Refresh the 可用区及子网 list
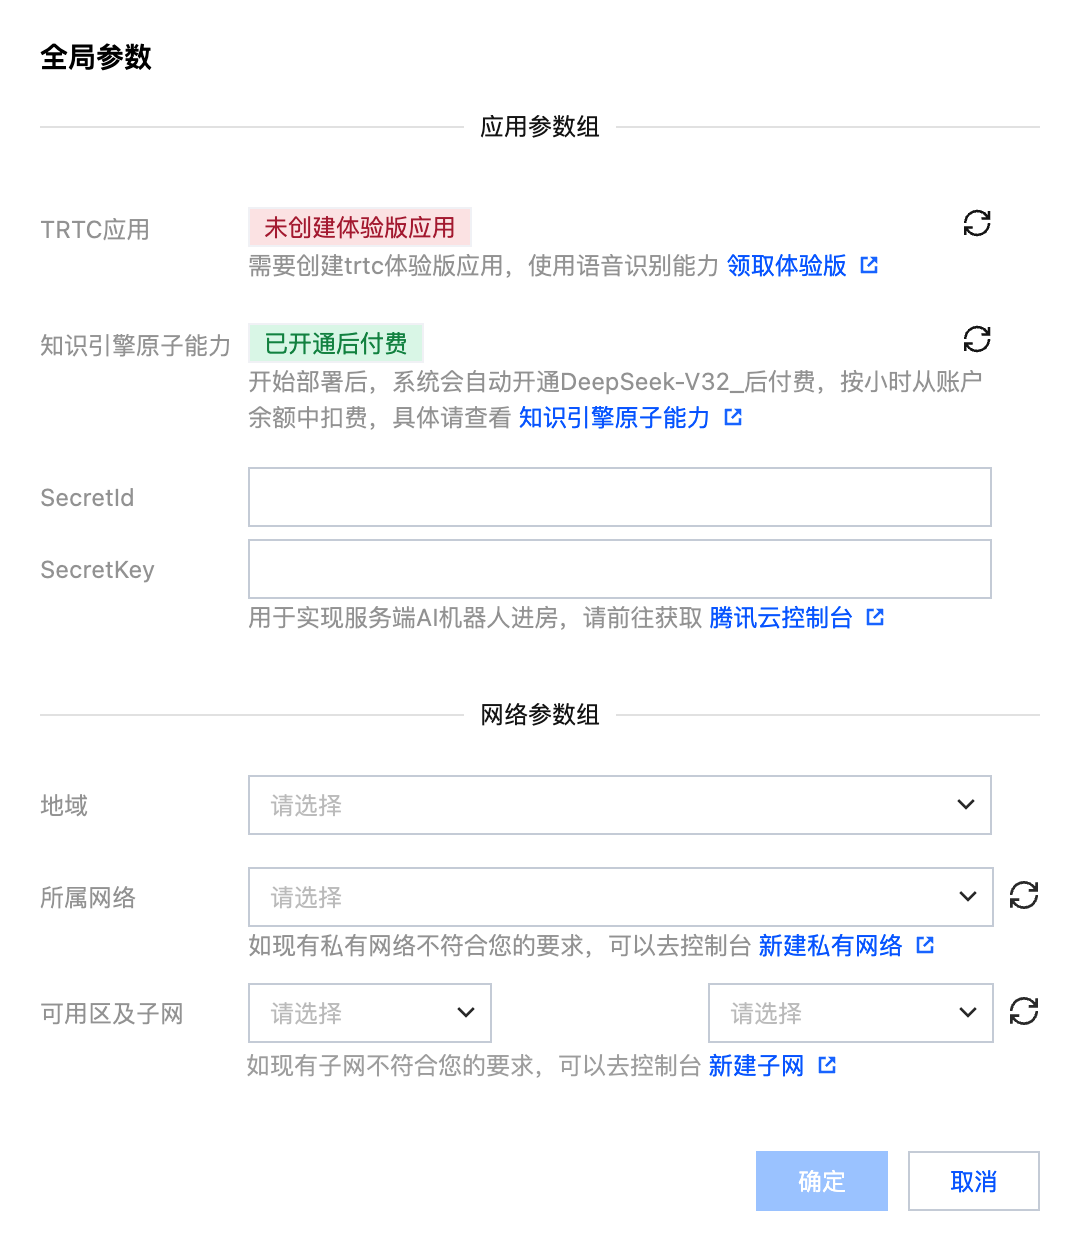Viewport: 1078px width, 1248px height. pyautogui.click(x=1023, y=1011)
